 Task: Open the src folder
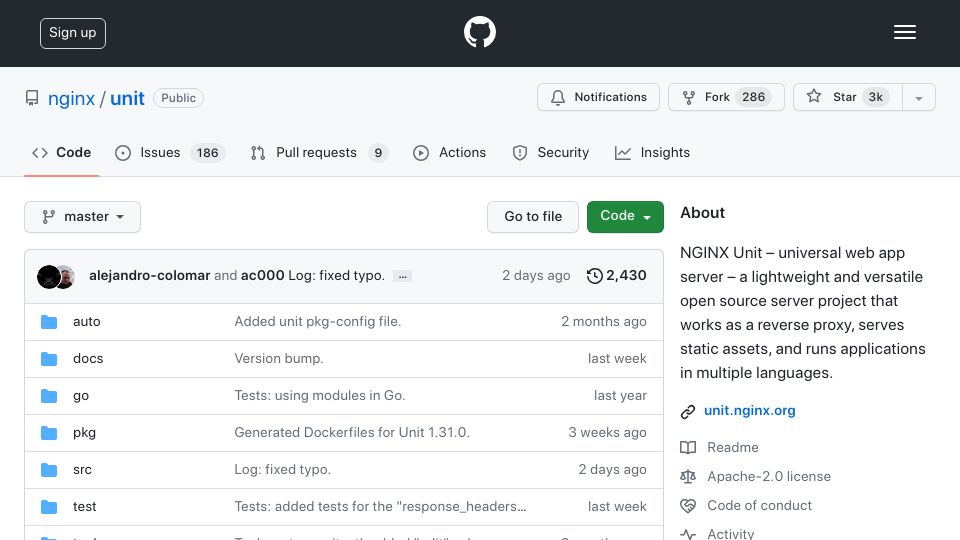point(82,470)
